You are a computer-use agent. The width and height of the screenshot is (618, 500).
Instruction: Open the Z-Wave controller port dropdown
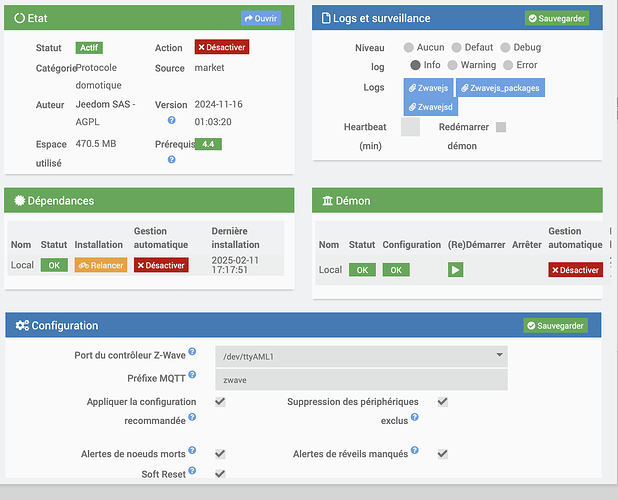pos(361,356)
